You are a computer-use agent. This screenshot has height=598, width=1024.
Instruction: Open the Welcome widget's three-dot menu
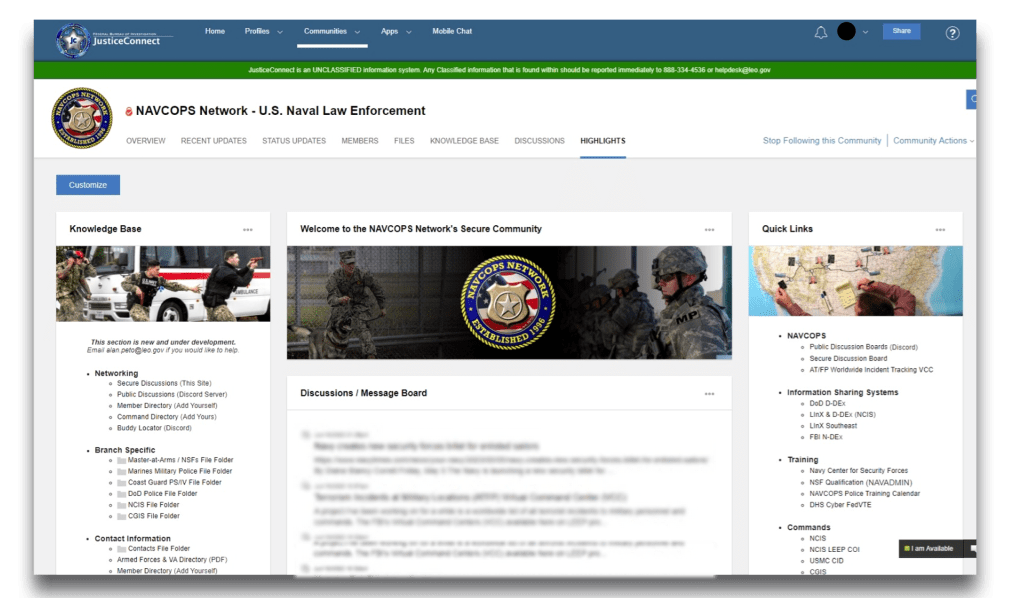[x=709, y=230]
